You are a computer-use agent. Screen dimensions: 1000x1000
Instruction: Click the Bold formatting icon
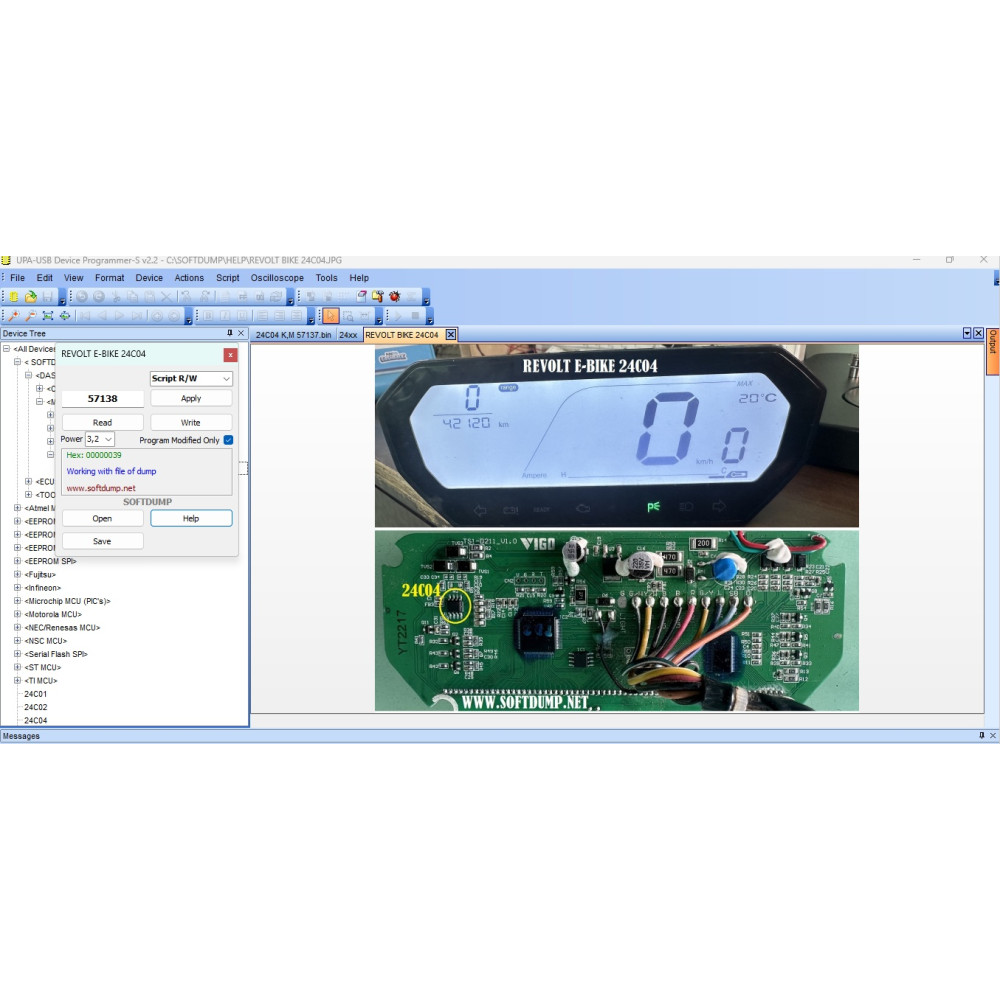tap(208, 316)
